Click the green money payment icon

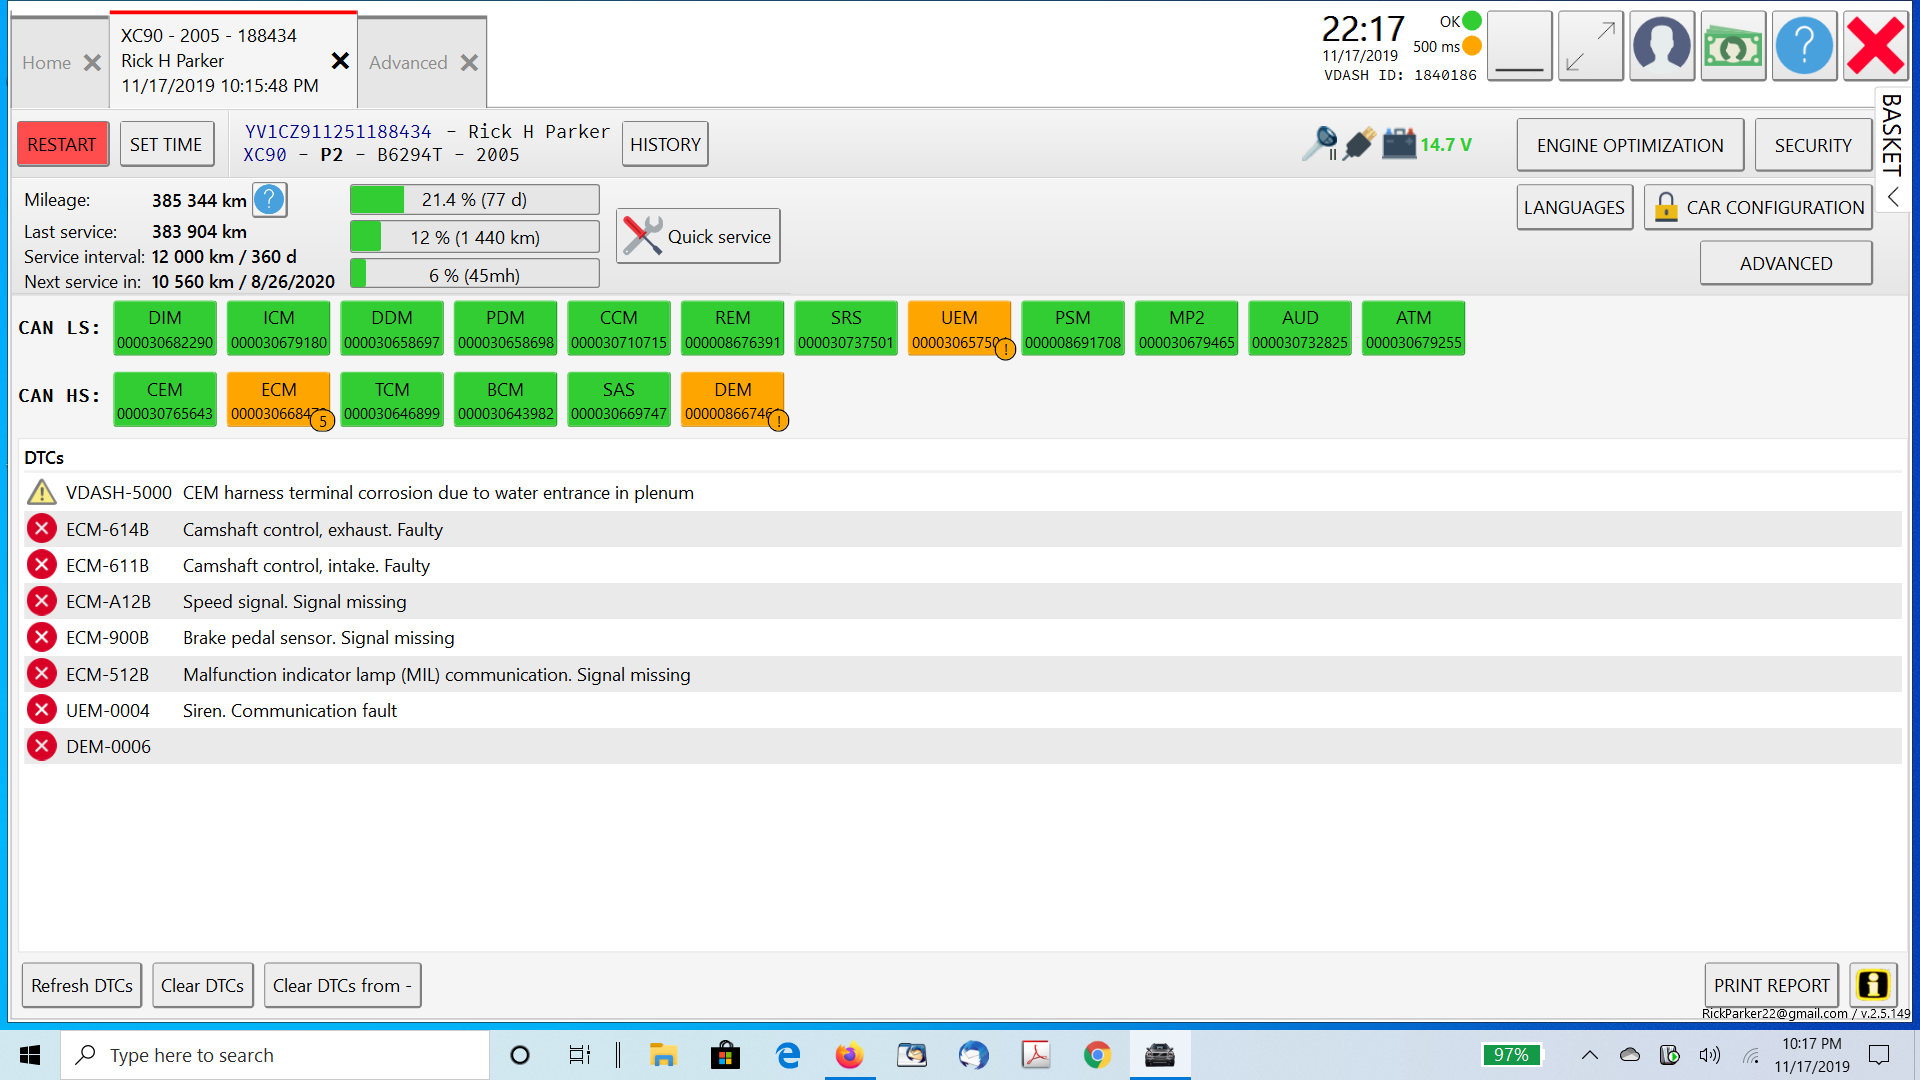pyautogui.click(x=1733, y=46)
